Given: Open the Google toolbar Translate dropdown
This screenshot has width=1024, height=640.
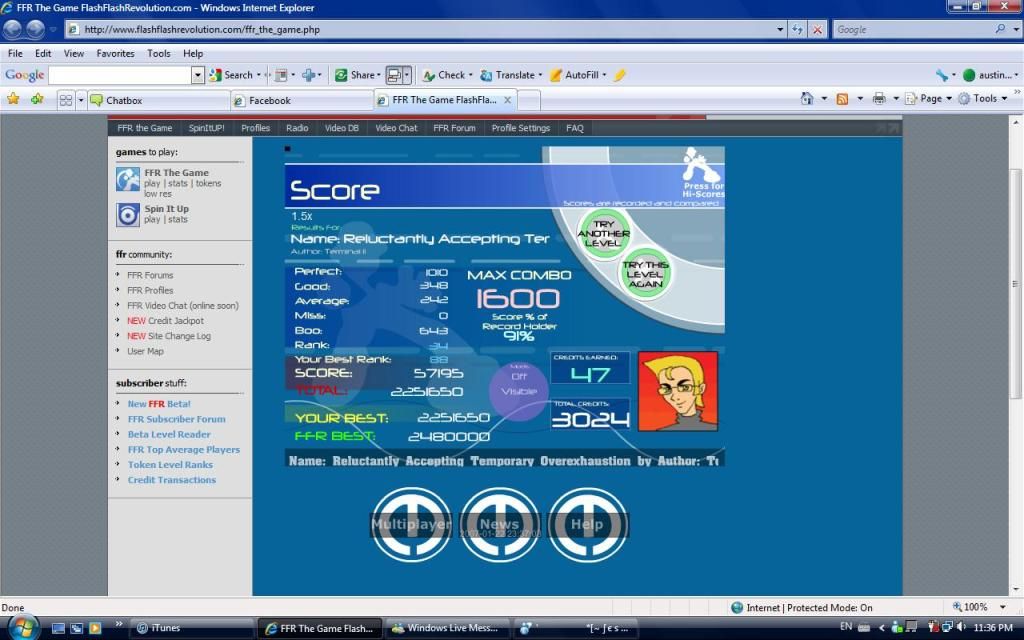Looking at the screenshot, I should coord(514,75).
